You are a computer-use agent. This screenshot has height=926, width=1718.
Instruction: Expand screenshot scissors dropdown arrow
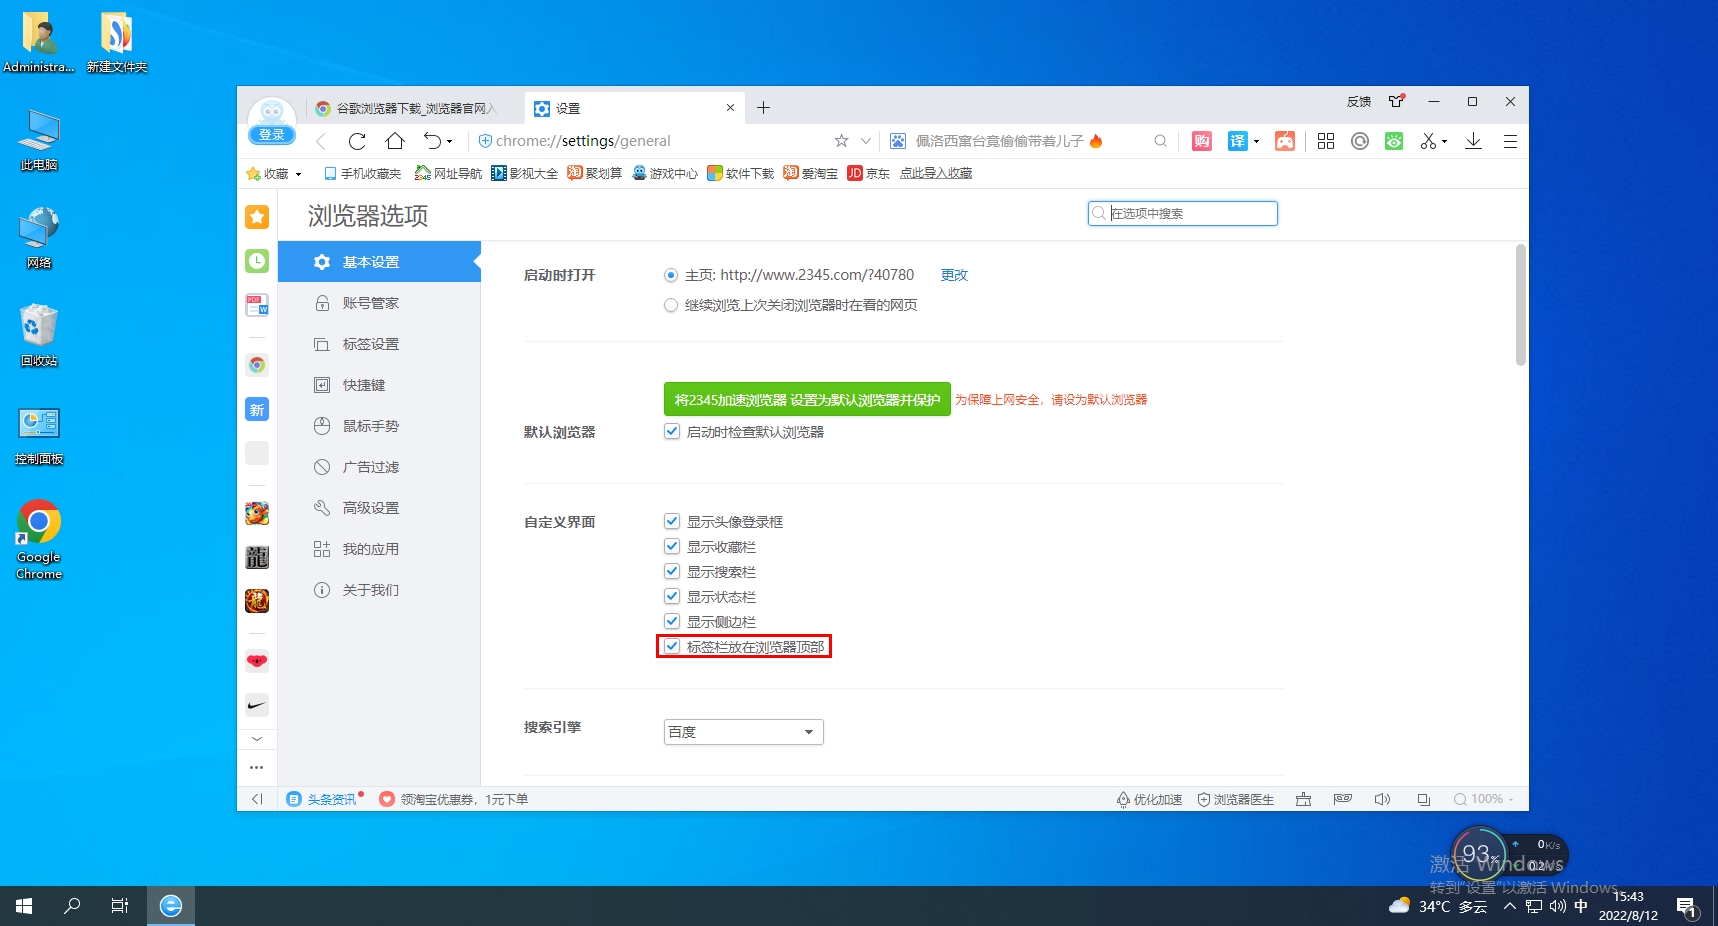1445,141
